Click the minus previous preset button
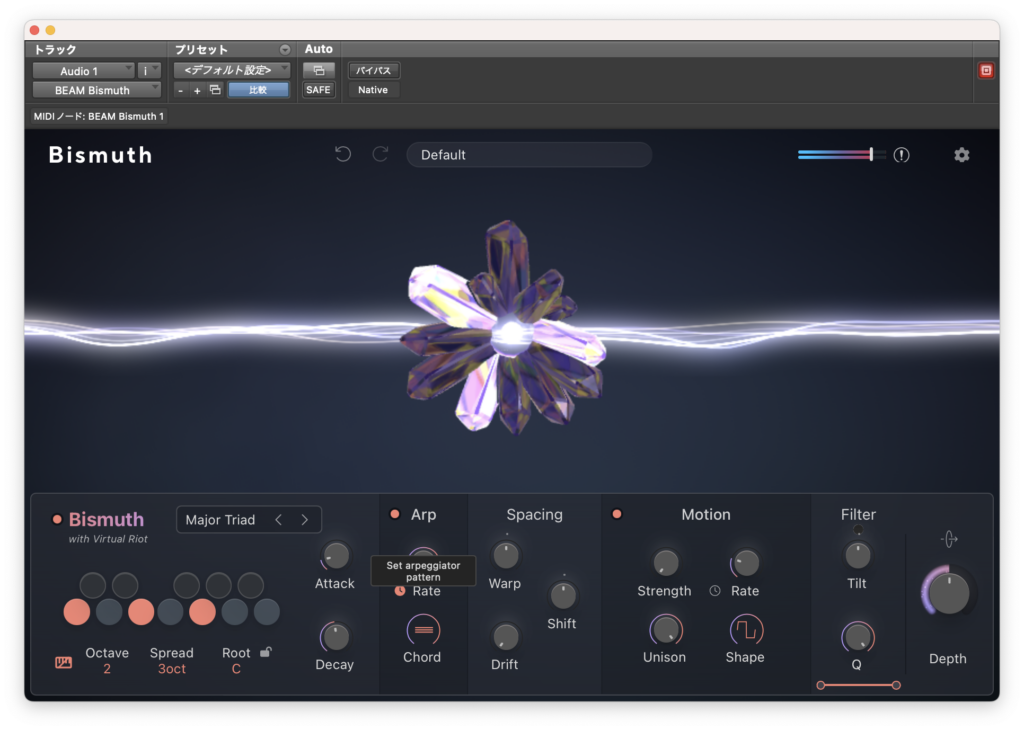The height and width of the screenshot is (730, 1024). (x=180, y=91)
